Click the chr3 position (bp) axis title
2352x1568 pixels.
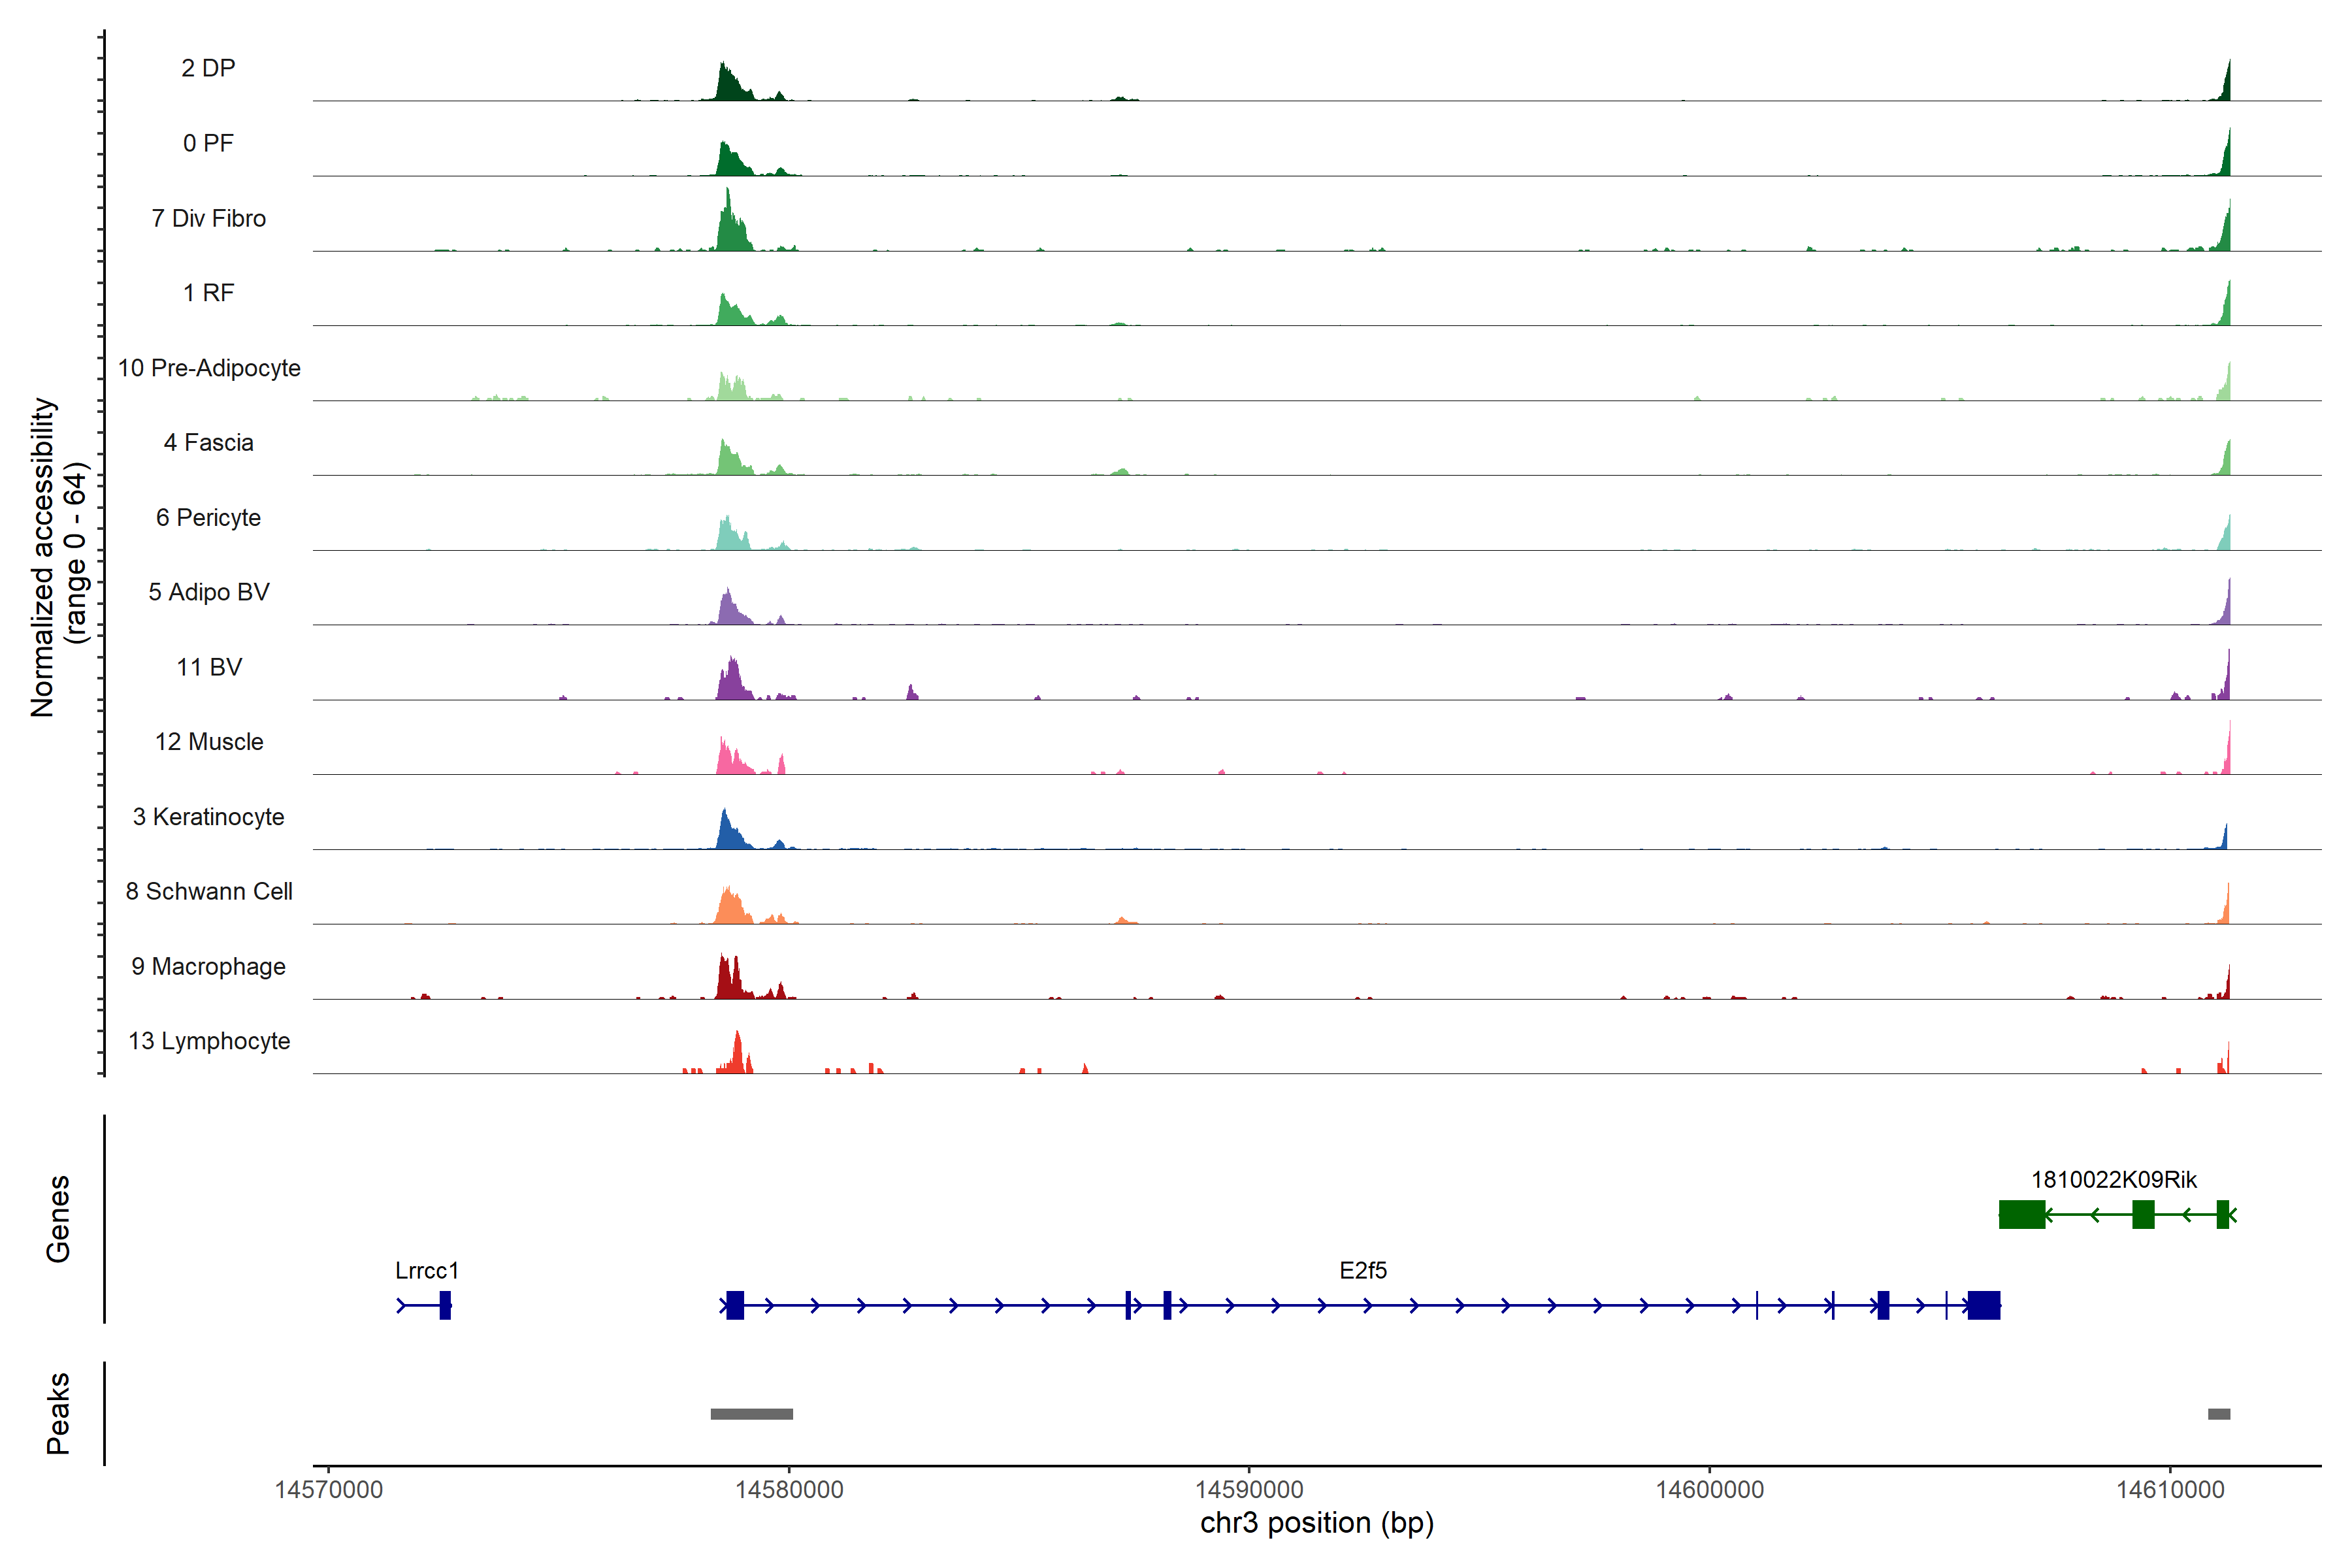(1316, 1523)
